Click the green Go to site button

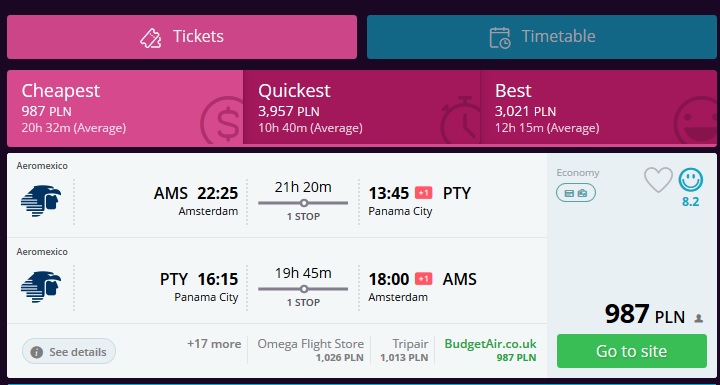631,351
